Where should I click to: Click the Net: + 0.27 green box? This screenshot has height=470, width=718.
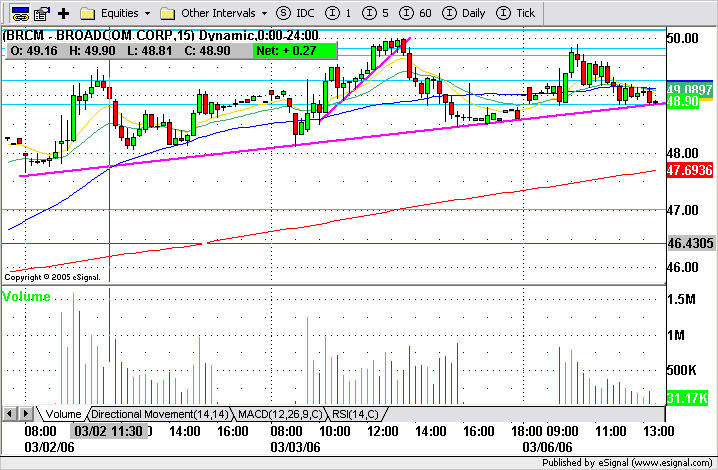point(295,50)
